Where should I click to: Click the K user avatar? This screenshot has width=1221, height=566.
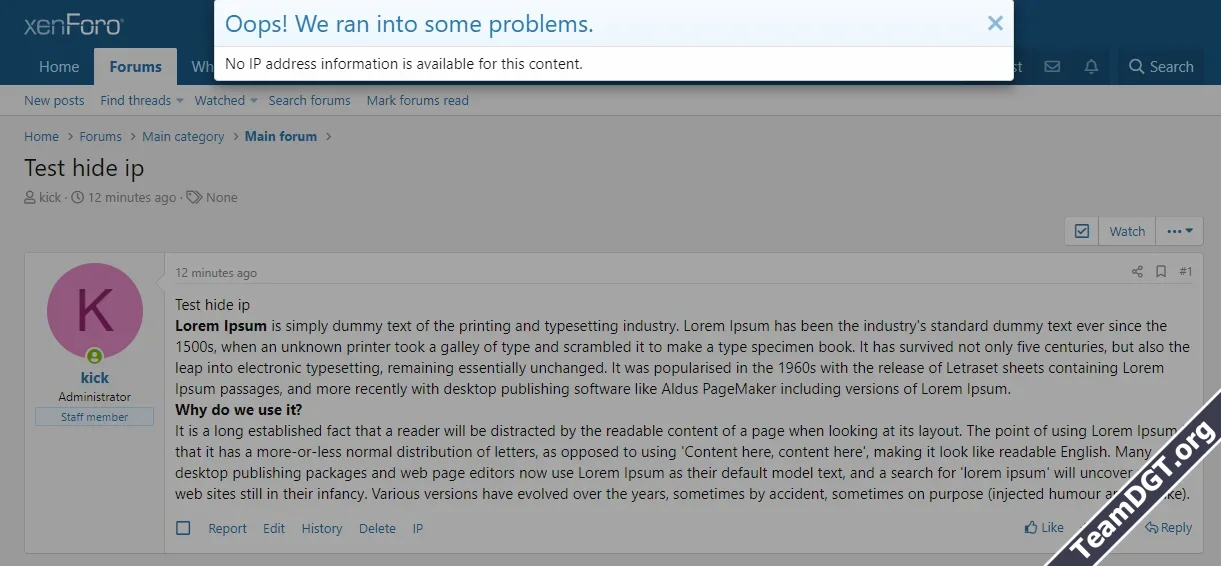(94, 310)
